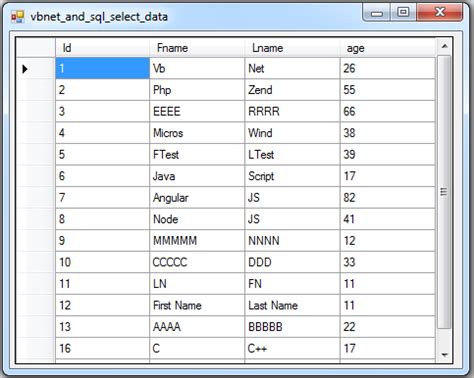Select the Fname cell 'Java'
Image resolution: width=474 pixels, height=378 pixels.
[197, 176]
